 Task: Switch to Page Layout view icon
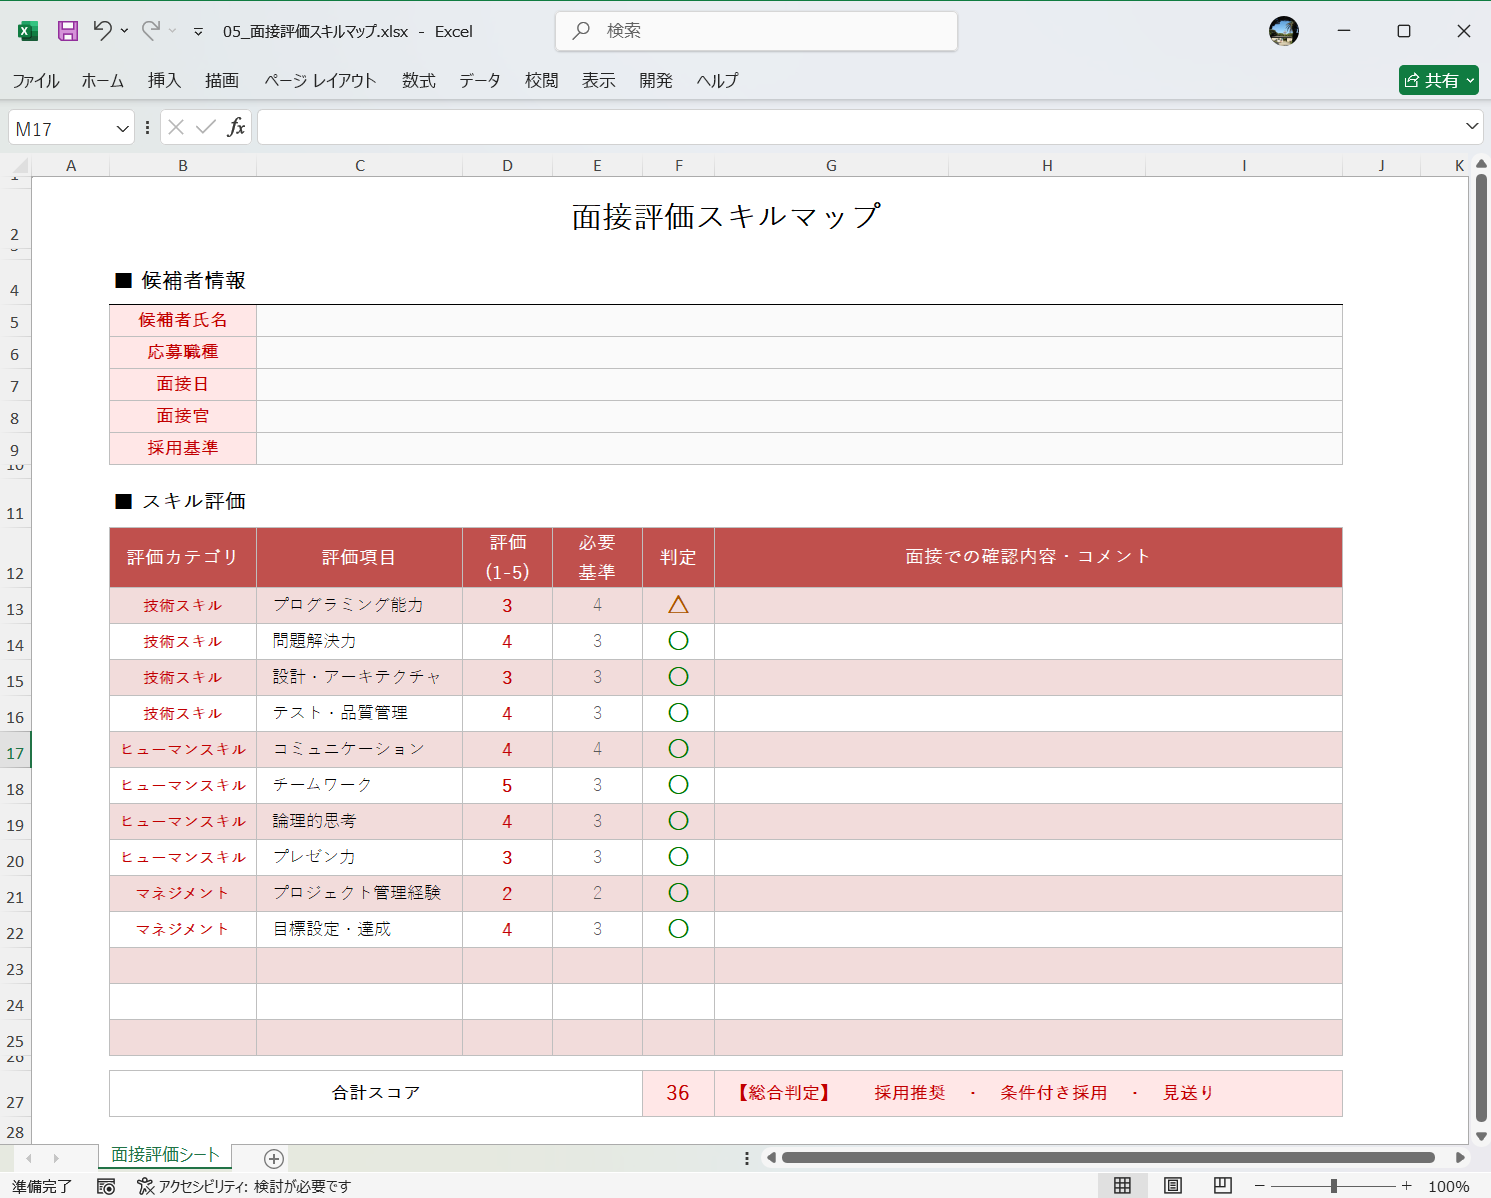(x=1172, y=1185)
